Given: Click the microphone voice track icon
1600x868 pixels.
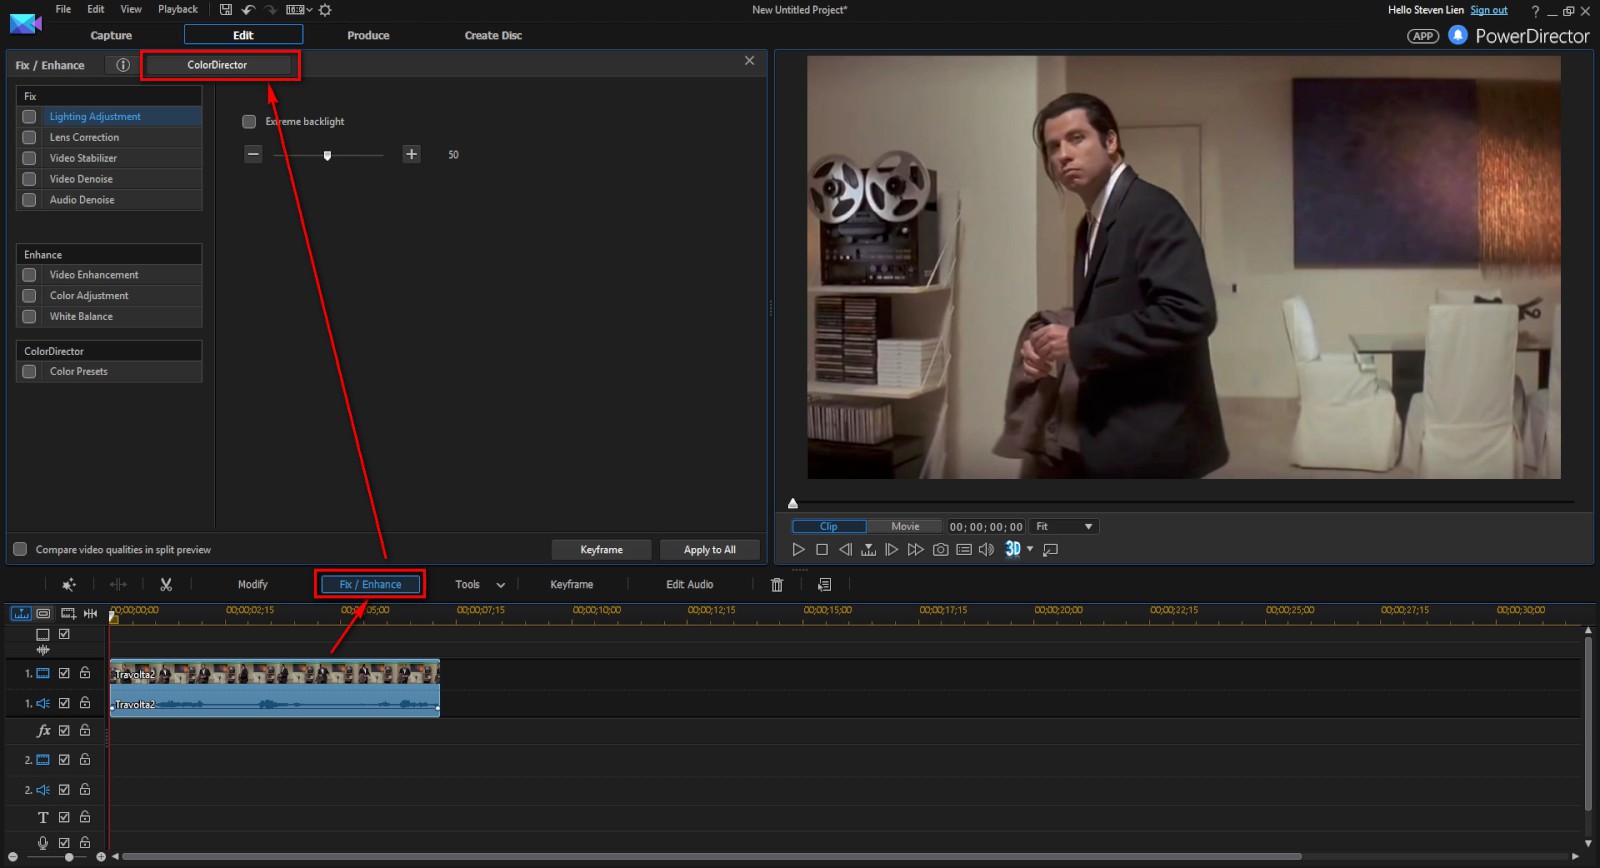Looking at the screenshot, I should click(x=43, y=843).
